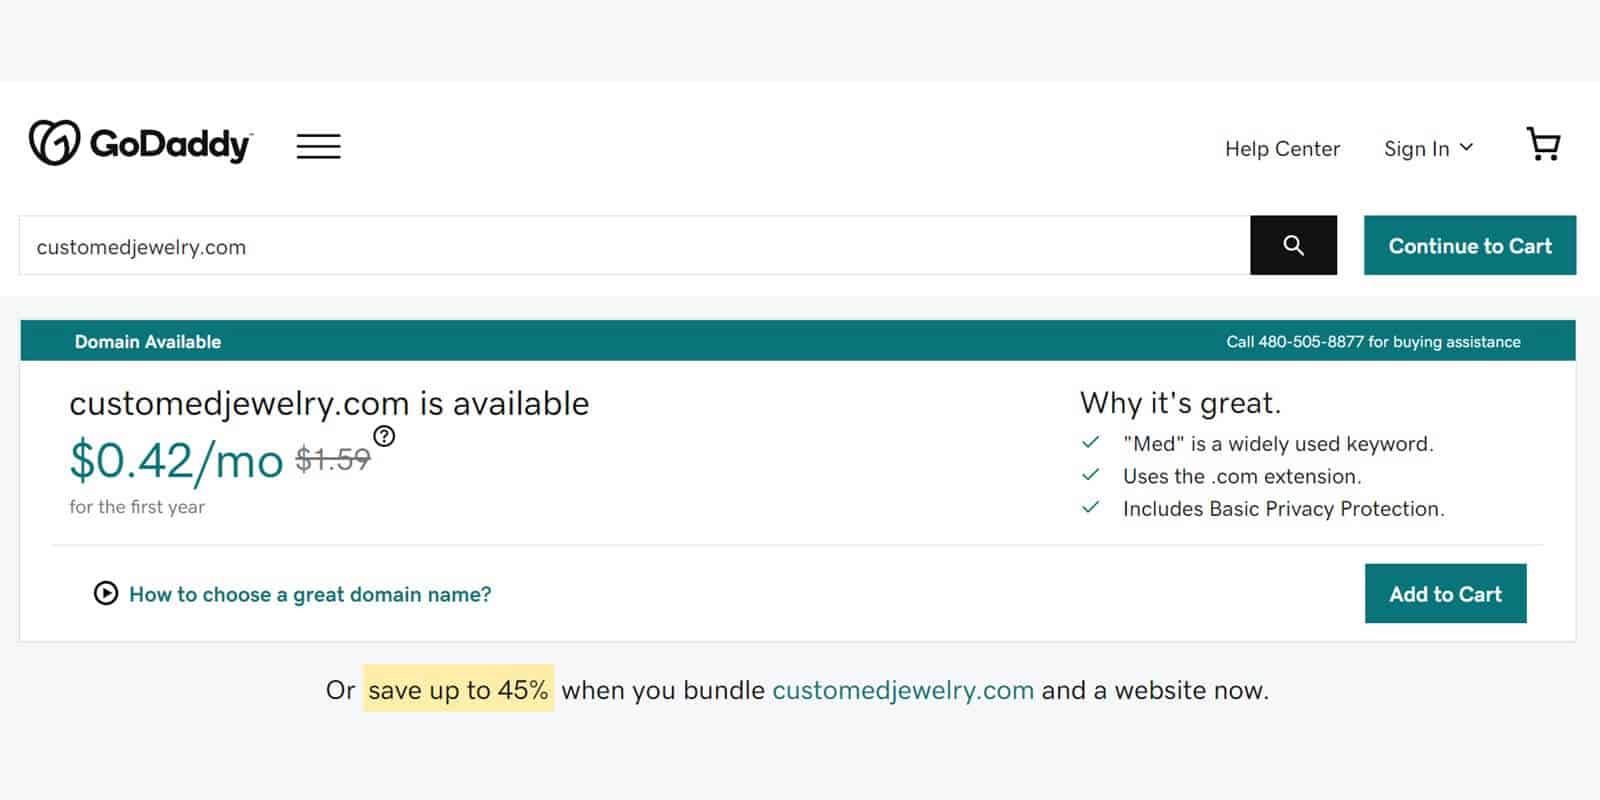Click the GoDaddy logo
Viewport: 1600px width, 800px height.
pos(140,143)
